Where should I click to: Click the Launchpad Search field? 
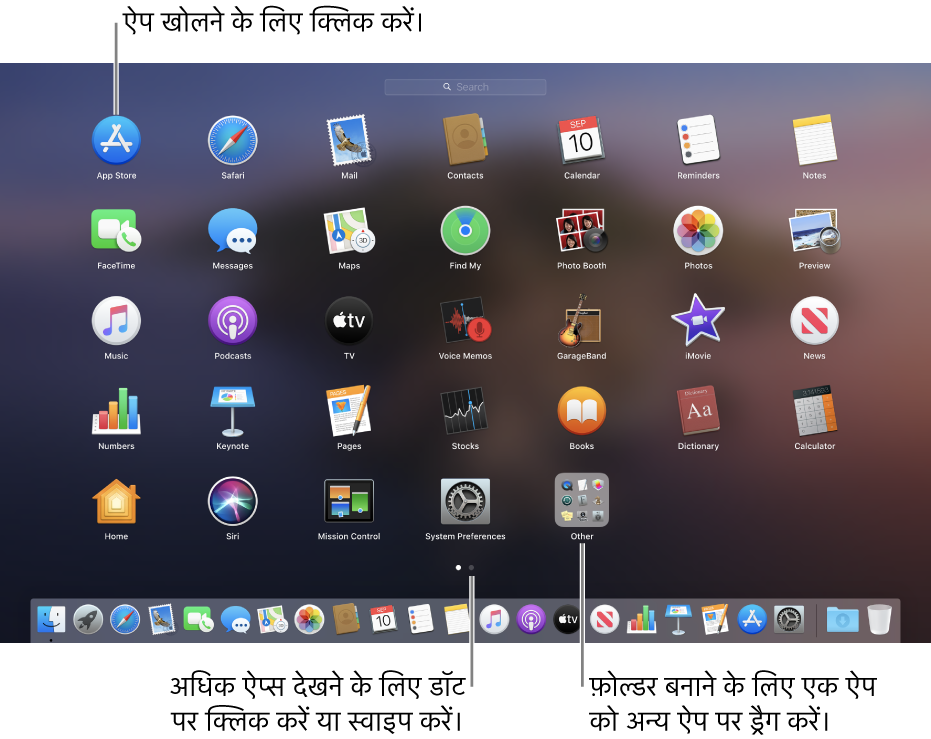(466, 87)
